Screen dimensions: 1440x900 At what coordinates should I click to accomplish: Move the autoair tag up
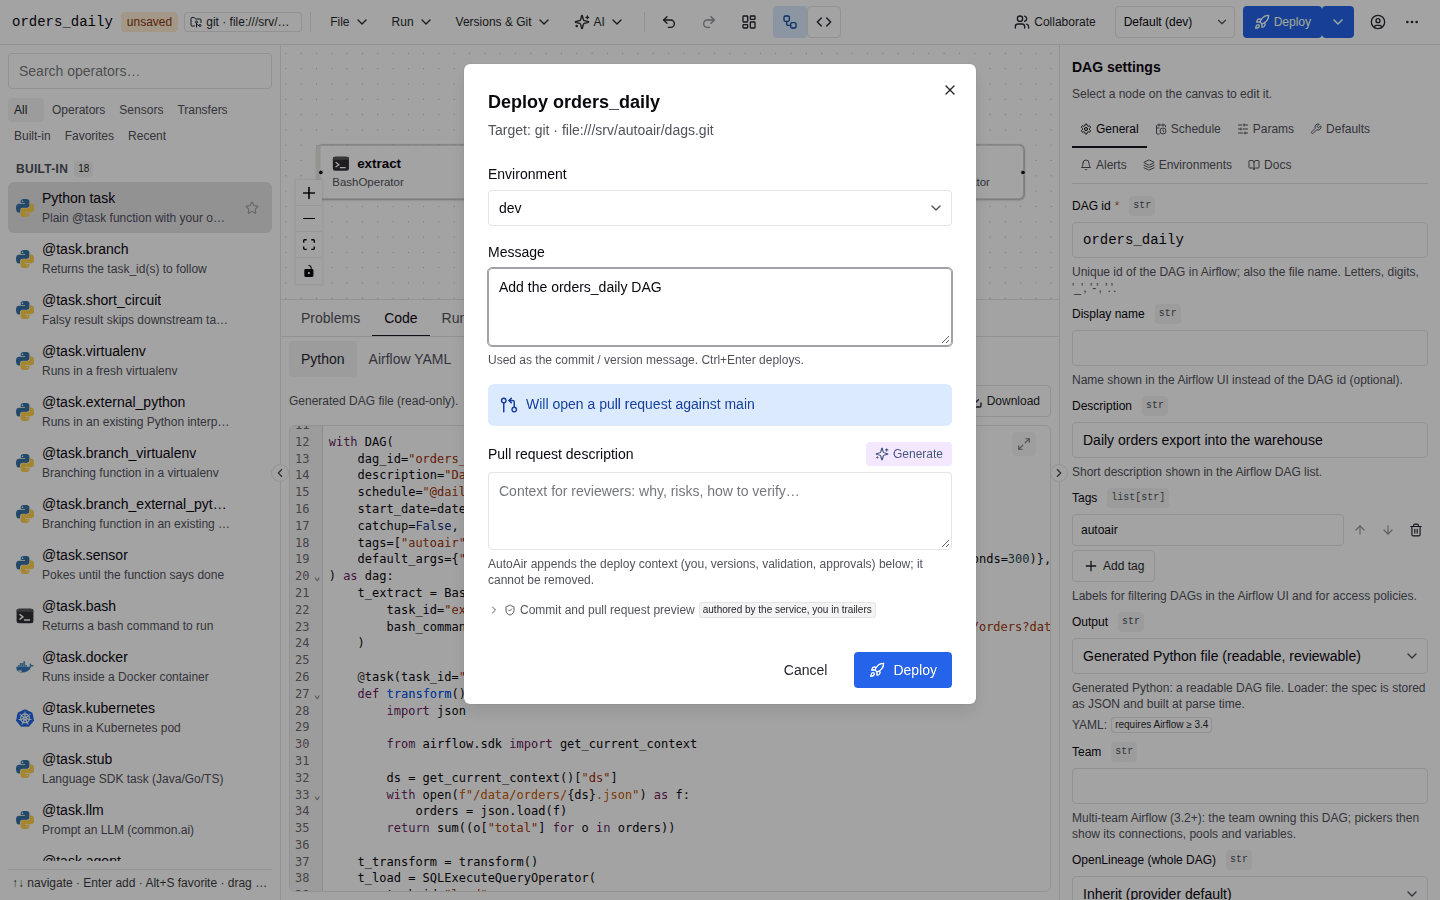click(x=1360, y=530)
